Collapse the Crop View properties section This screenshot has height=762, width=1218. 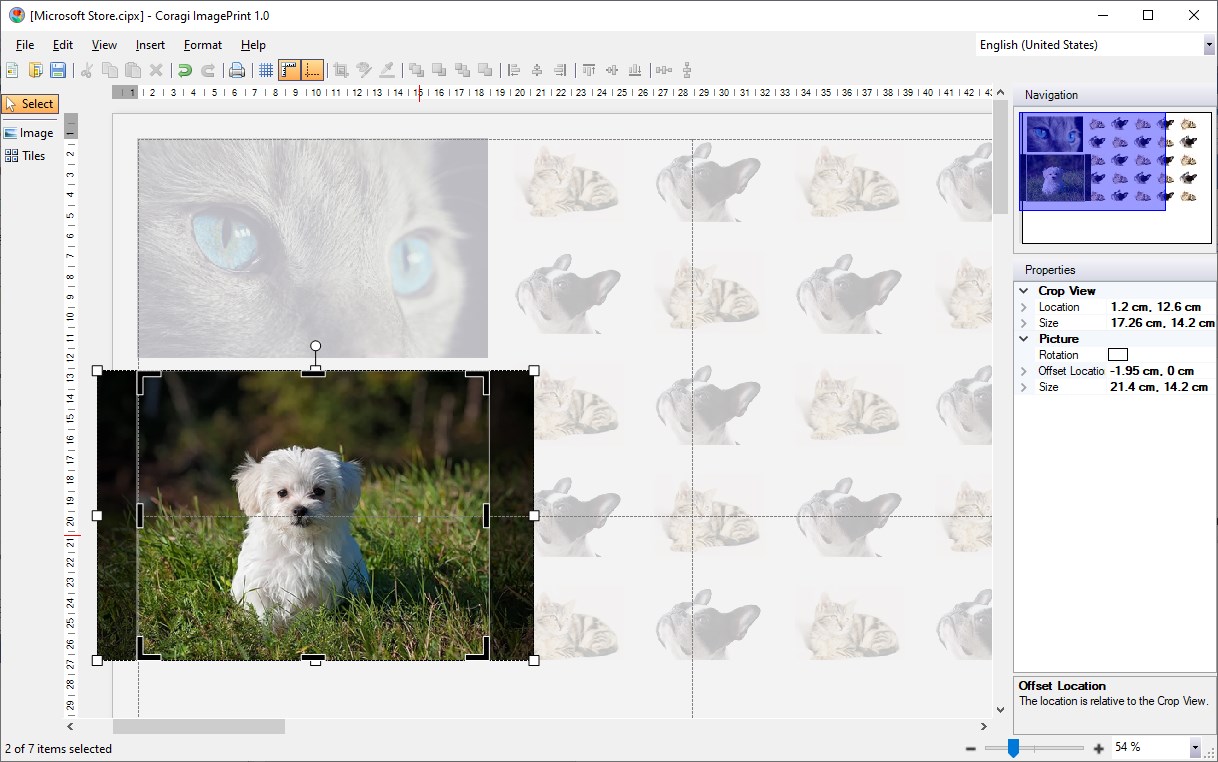point(1026,290)
